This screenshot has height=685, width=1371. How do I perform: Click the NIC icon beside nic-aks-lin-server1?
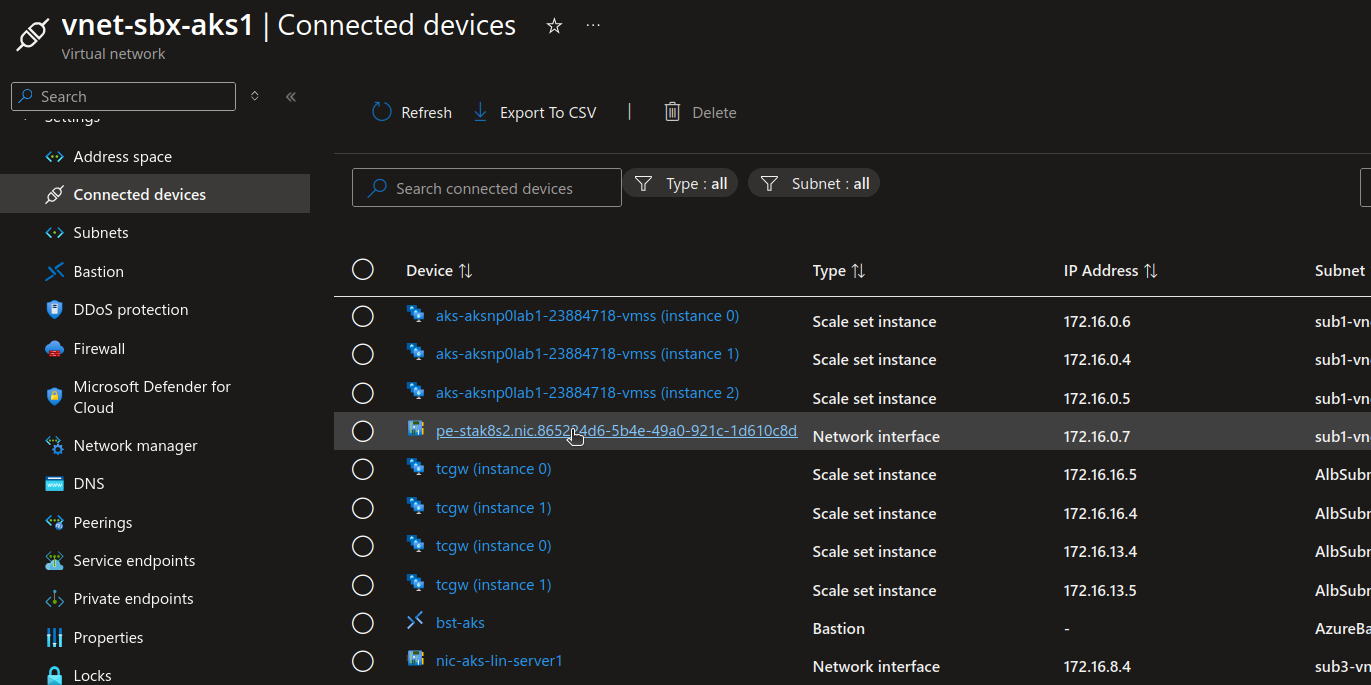click(x=416, y=659)
